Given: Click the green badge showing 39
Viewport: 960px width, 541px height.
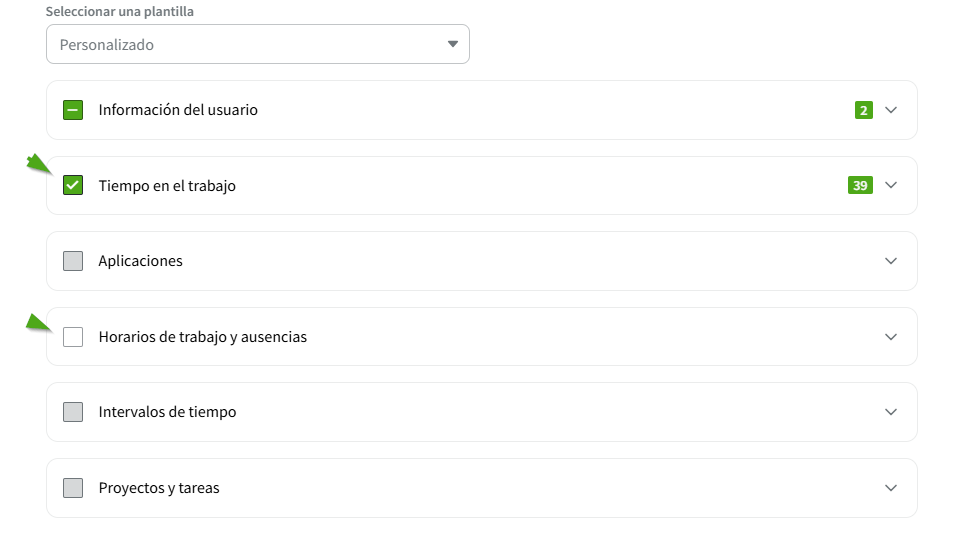Looking at the screenshot, I should pos(860,185).
